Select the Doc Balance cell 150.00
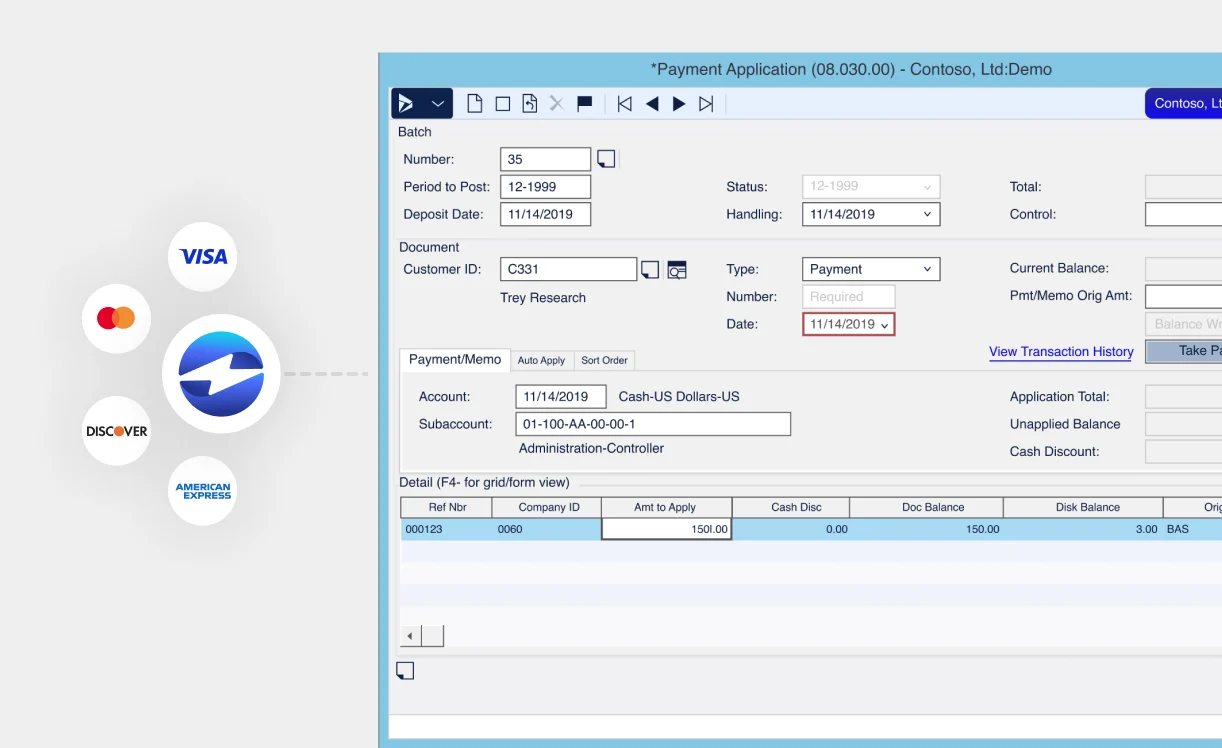1222x748 pixels. coord(927,529)
